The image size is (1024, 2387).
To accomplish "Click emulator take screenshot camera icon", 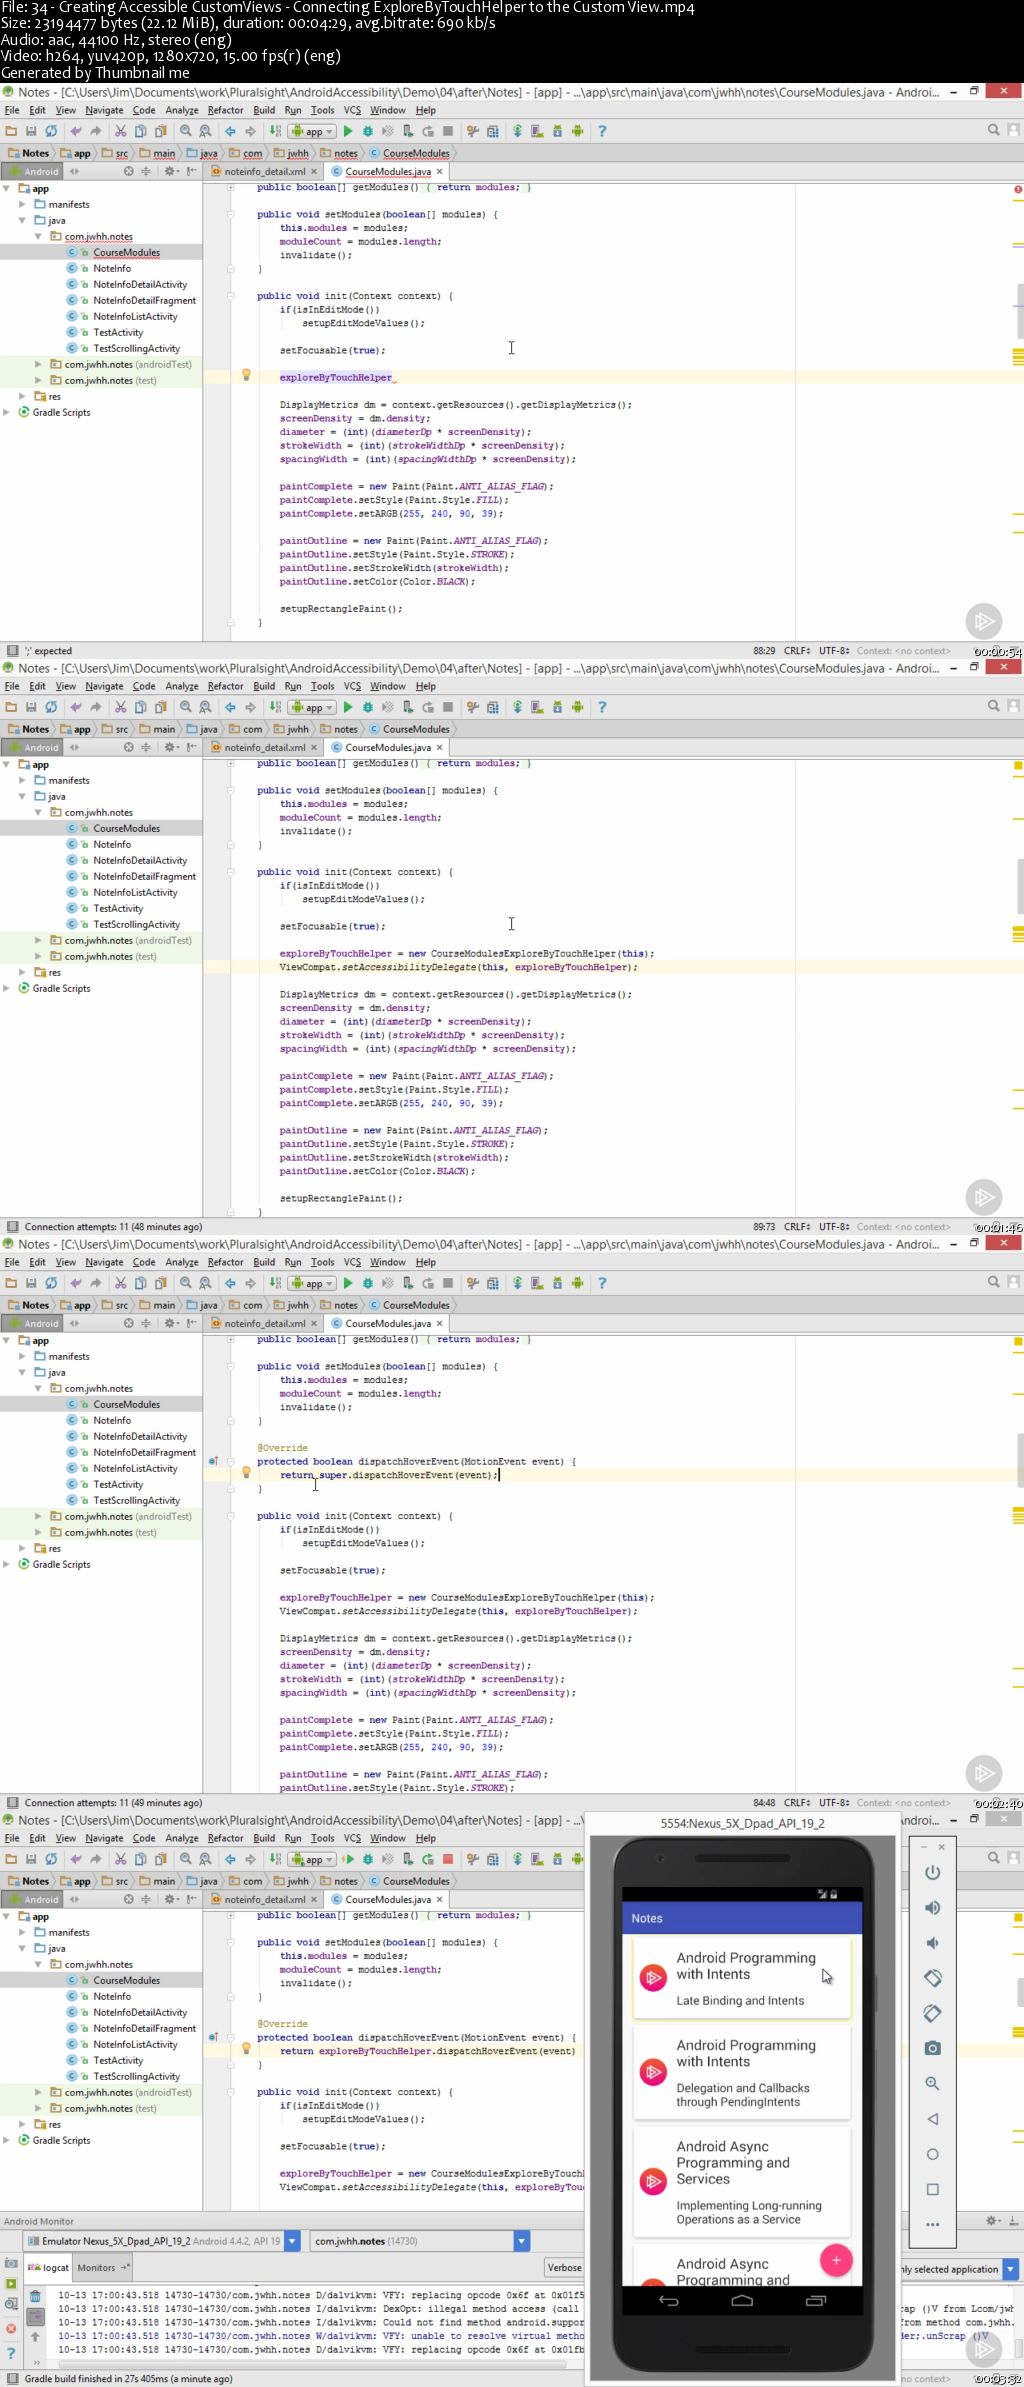I will (932, 2048).
